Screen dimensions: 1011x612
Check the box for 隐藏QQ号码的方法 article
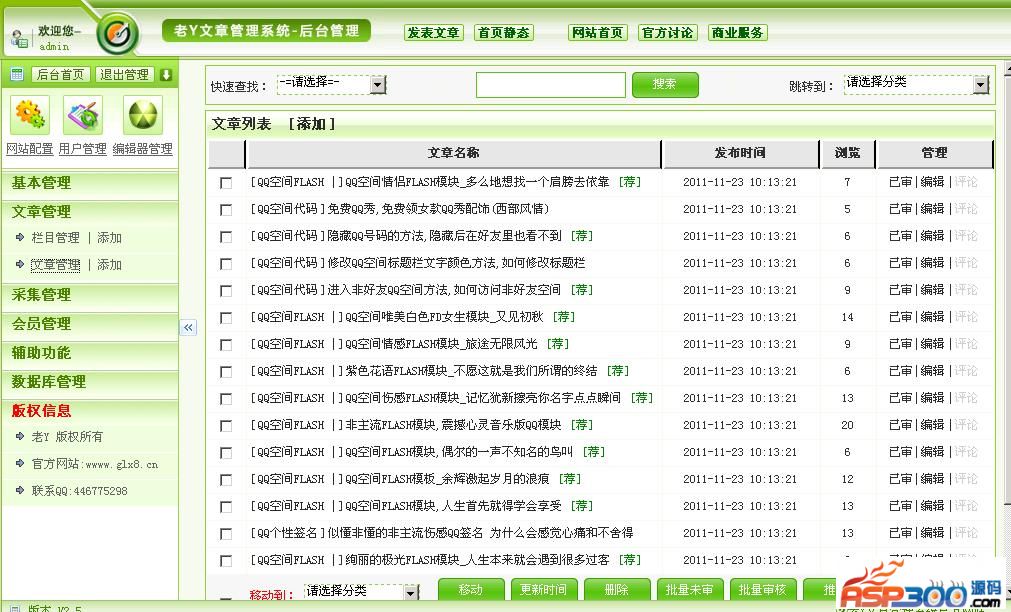pos(226,237)
